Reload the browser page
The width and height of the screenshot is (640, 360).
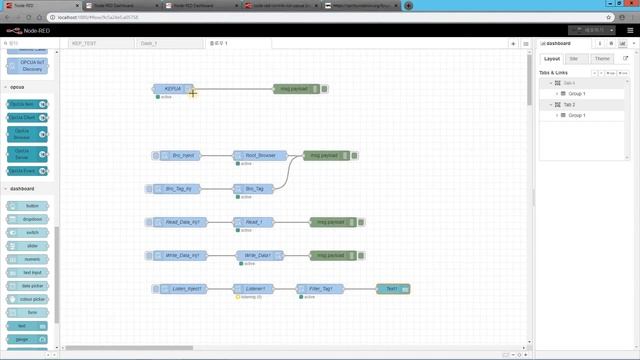[29, 17]
